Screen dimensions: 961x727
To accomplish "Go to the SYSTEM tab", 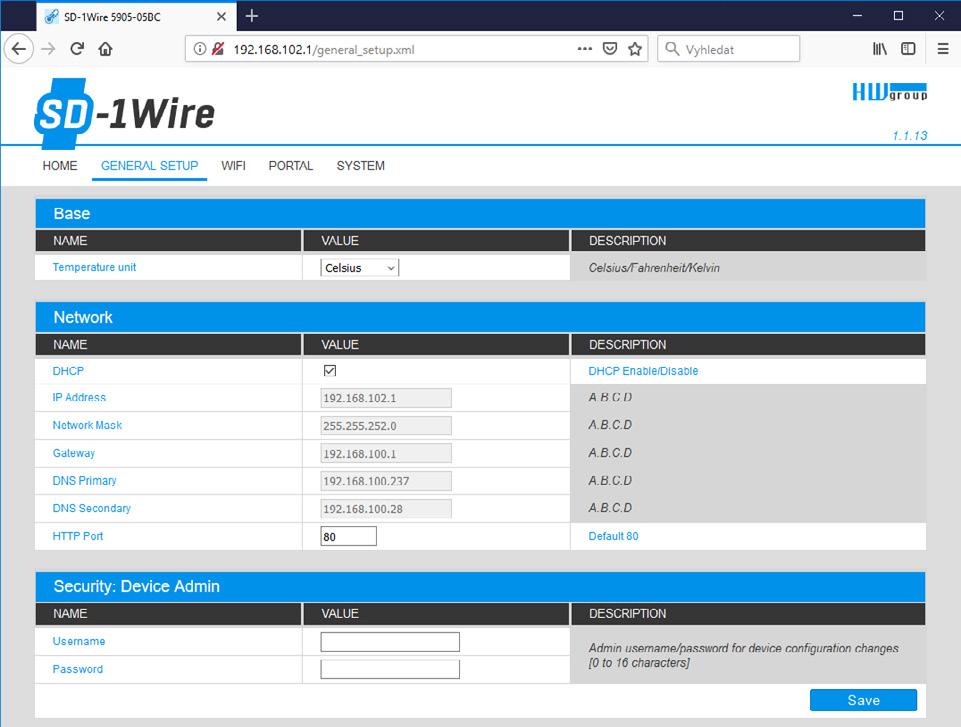I will click(x=360, y=166).
